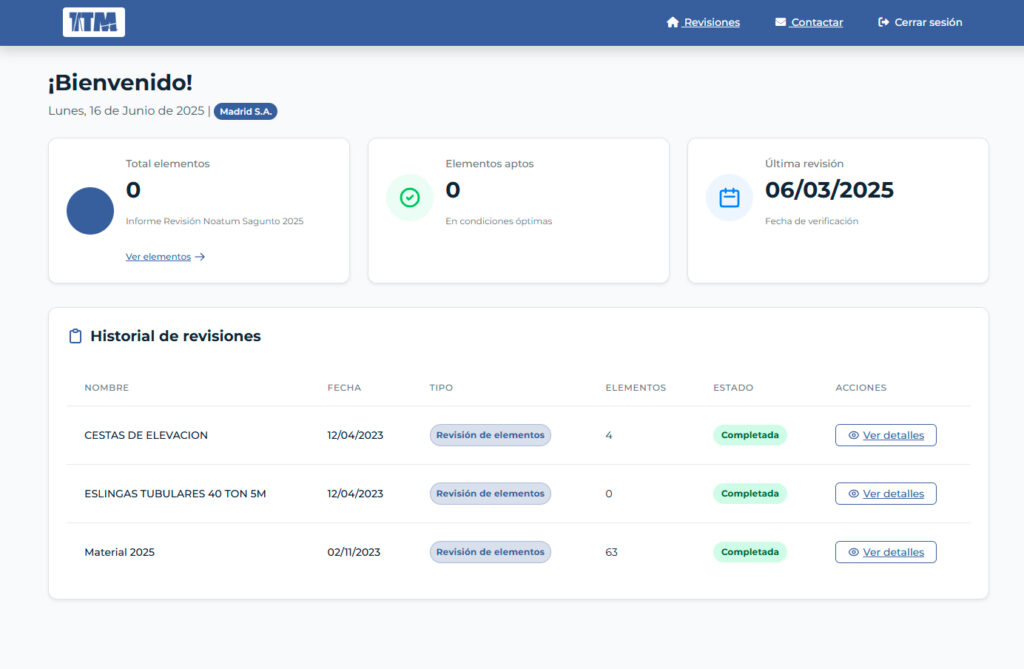The width and height of the screenshot is (1024, 669).
Task: Click the ELEMENTOS column header
Action: pos(635,387)
